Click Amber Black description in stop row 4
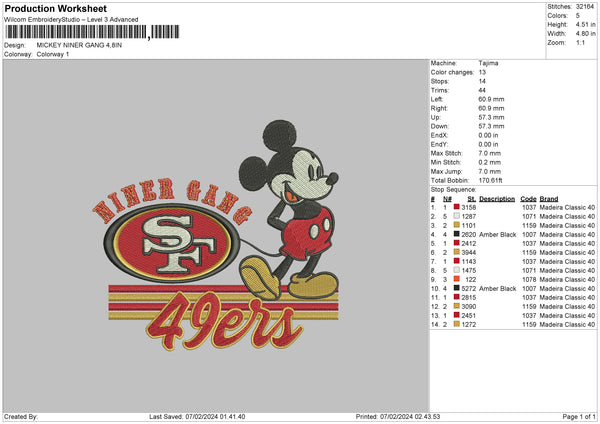 tap(497, 234)
